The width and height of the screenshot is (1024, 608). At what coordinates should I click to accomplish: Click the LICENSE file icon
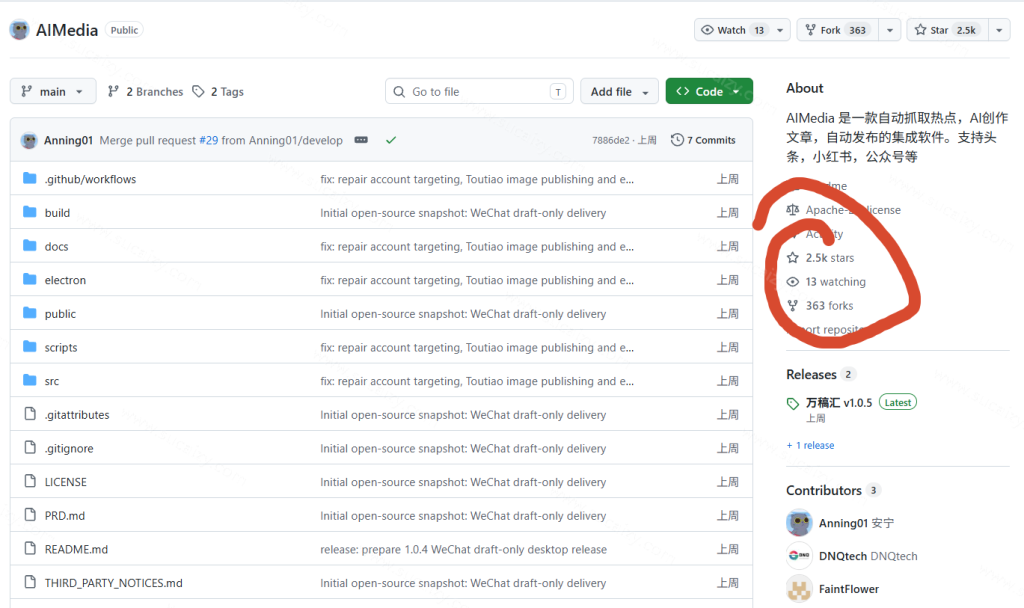tap(29, 481)
